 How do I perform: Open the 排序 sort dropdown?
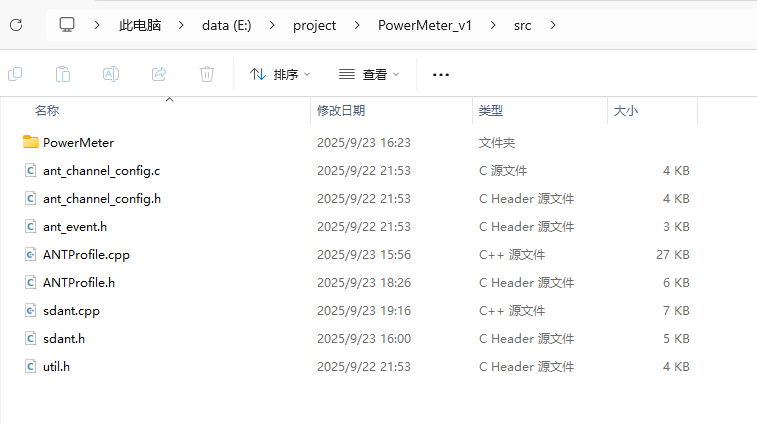(280, 74)
